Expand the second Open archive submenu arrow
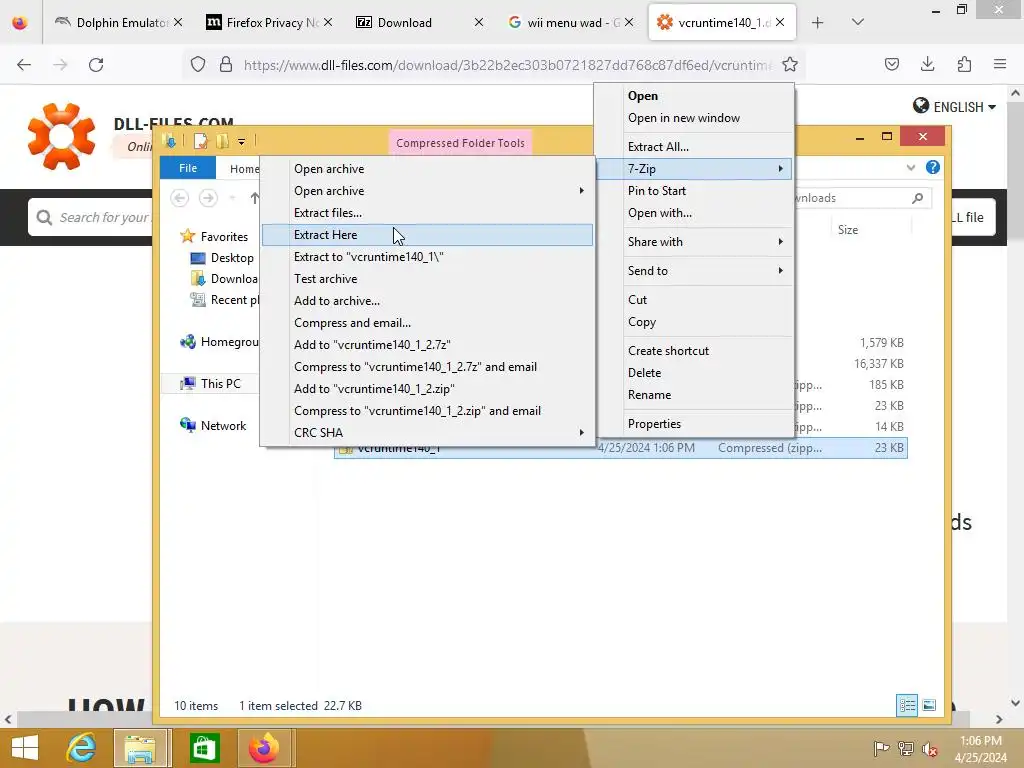1024x768 pixels. [581, 191]
